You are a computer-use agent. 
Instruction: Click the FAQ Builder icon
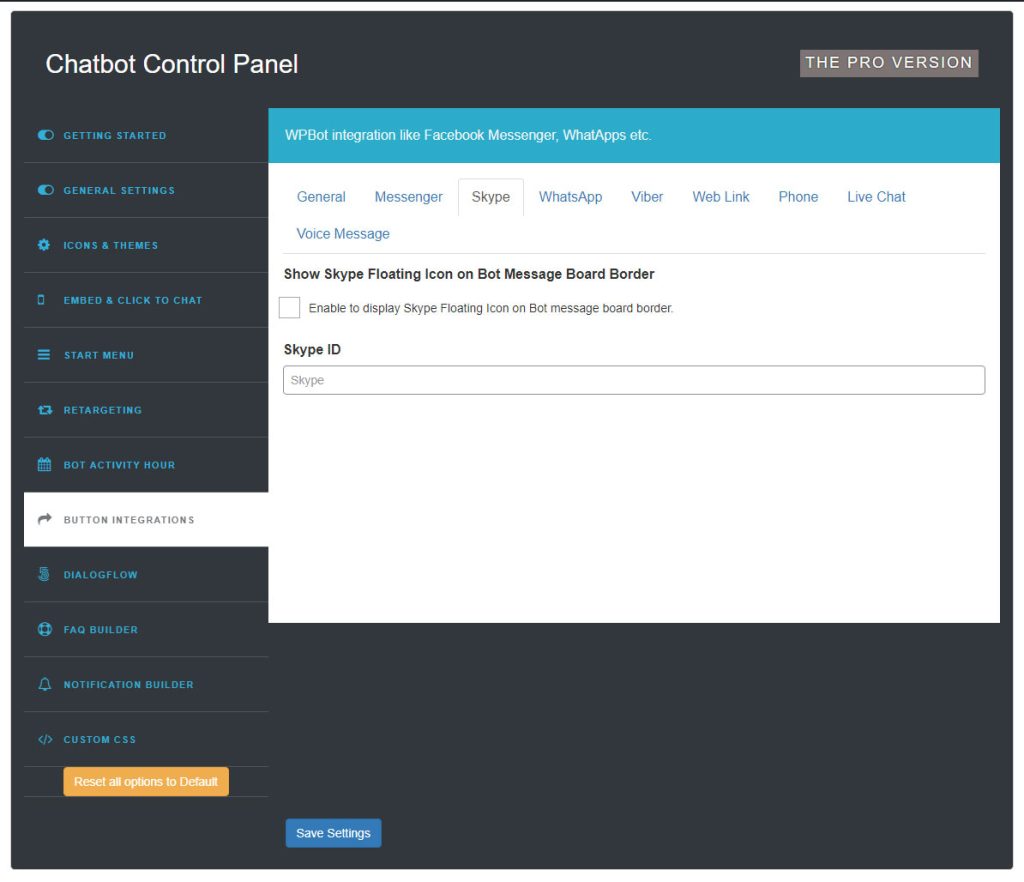click(44, 629)
